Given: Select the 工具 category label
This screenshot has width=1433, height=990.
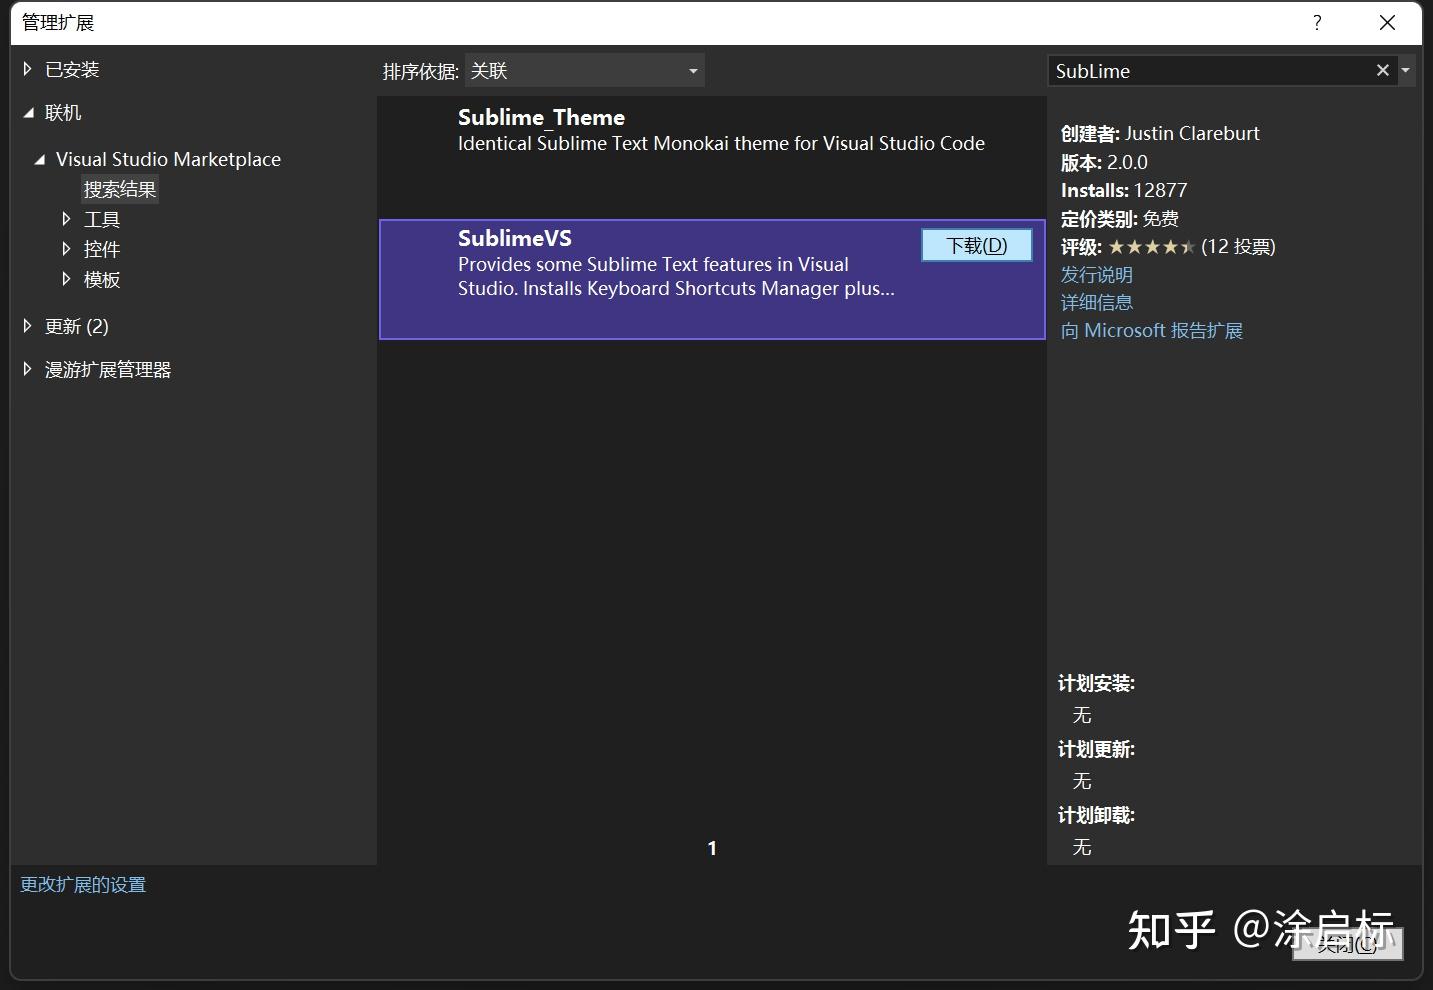Looking at the screenshot, I should tap(102, 219).
